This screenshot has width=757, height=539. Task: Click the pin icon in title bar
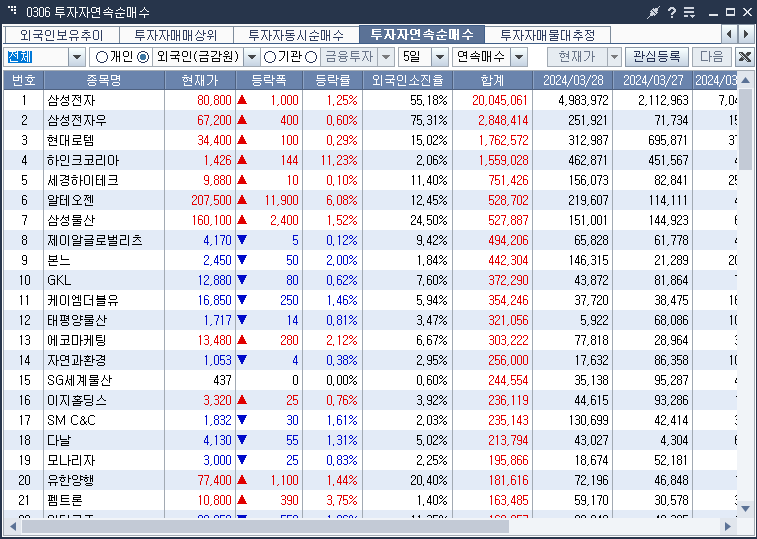coord(653,12)
